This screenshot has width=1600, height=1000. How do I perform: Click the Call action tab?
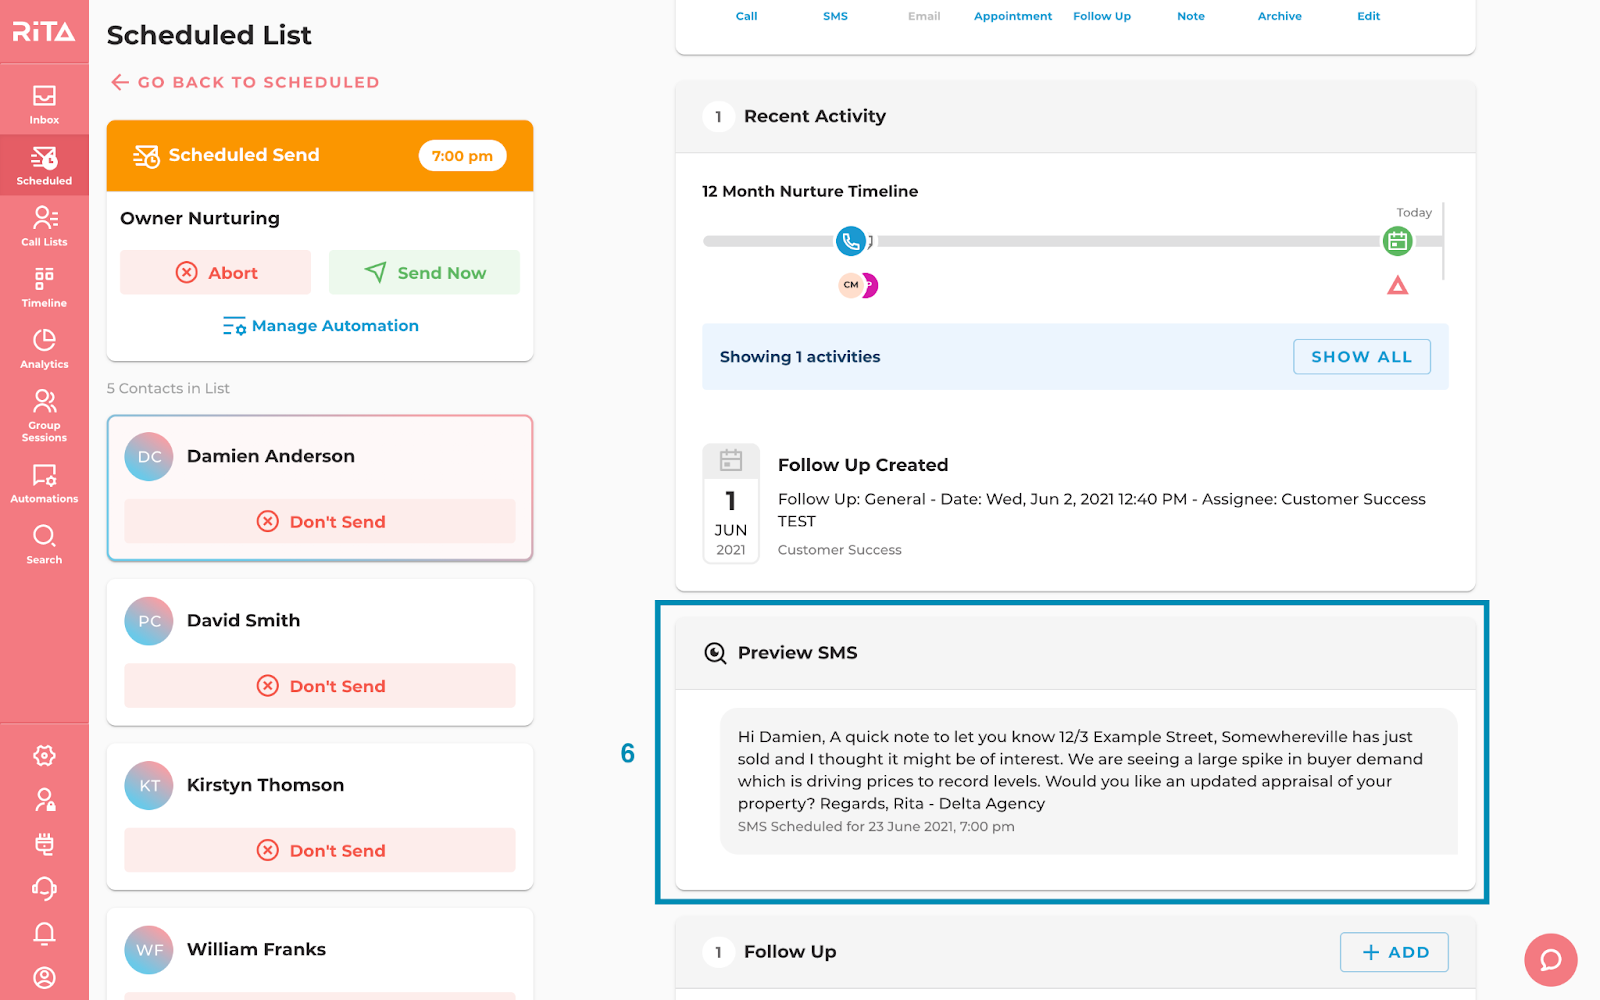click(746, 16)
